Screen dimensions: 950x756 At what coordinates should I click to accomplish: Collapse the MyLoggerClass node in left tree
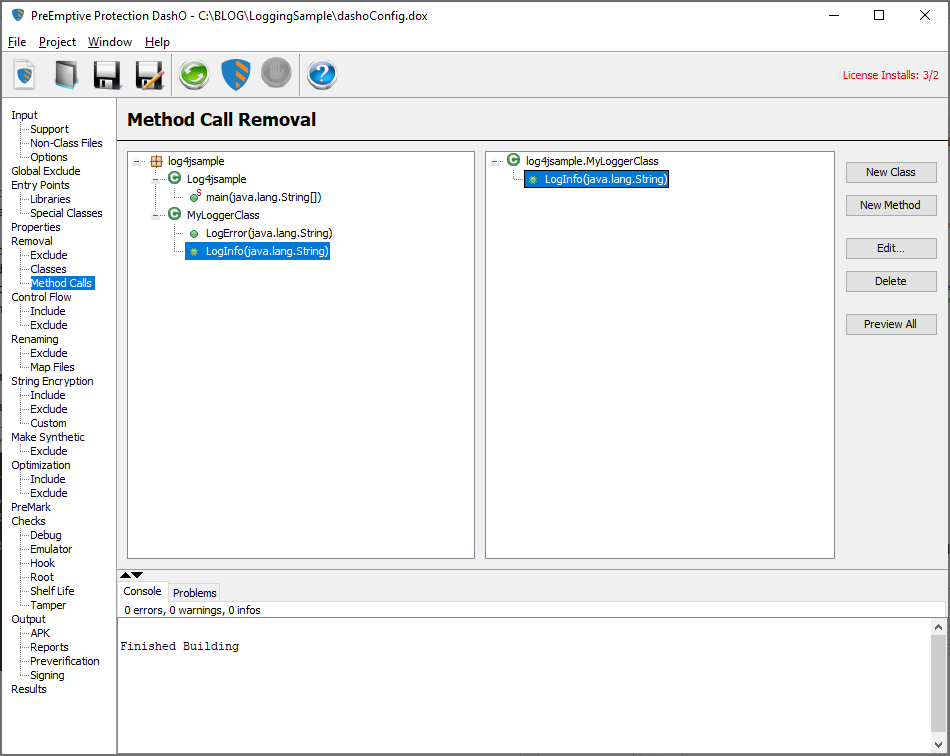(156, 216)
